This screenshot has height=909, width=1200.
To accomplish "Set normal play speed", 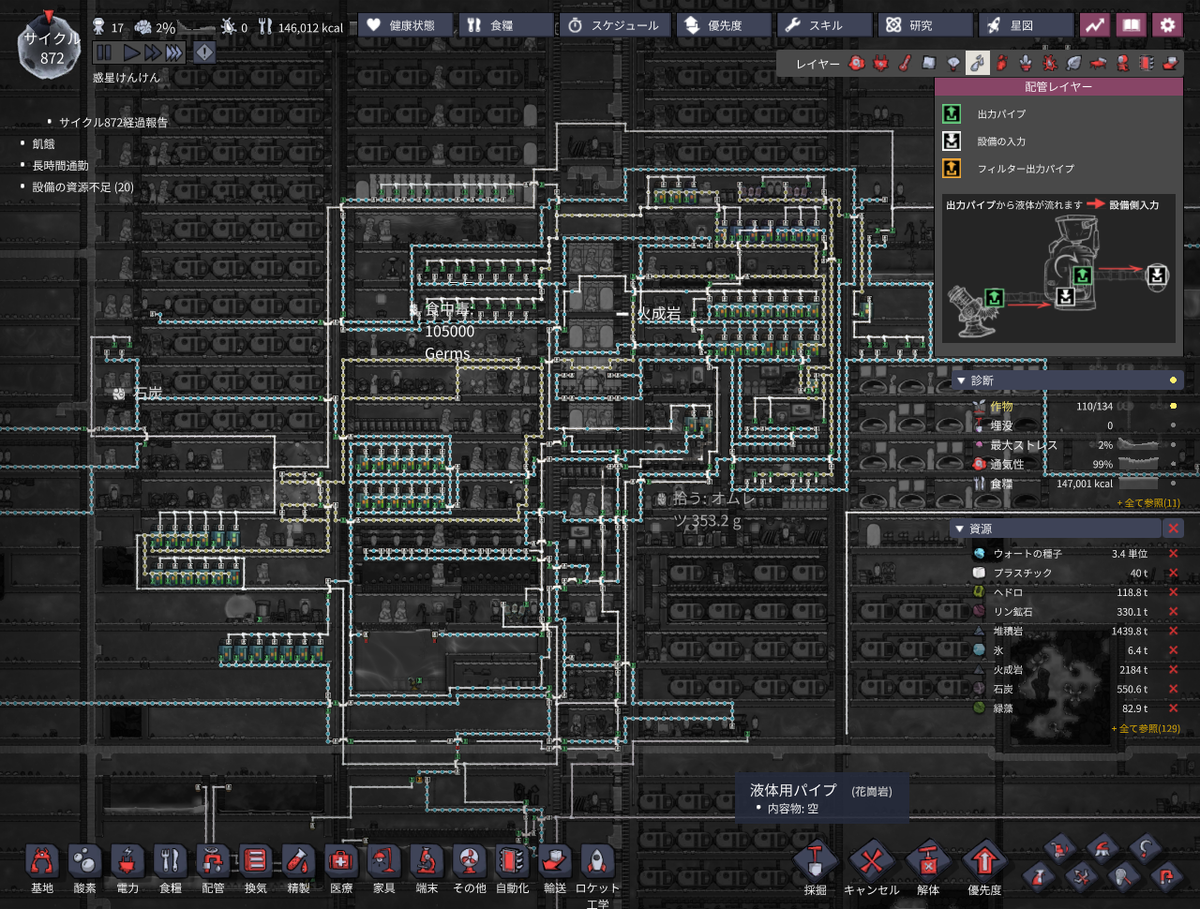I will click(130, 52).
